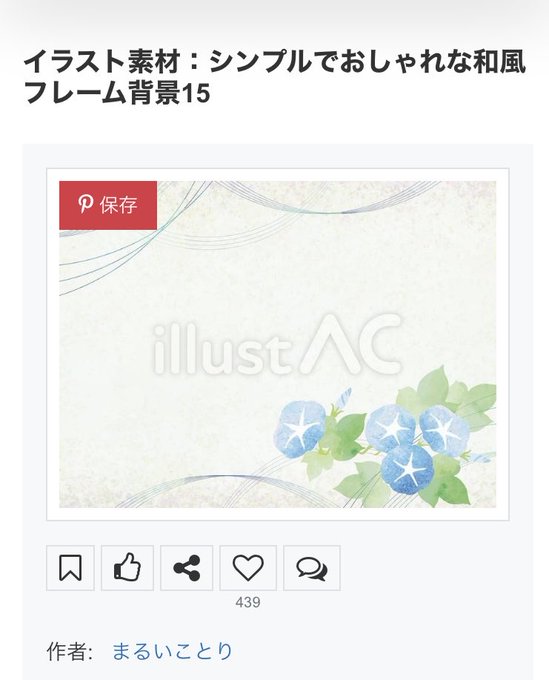Click the illustAC watermark on the preview
549x680 pixels.
[x=277, y=346]
